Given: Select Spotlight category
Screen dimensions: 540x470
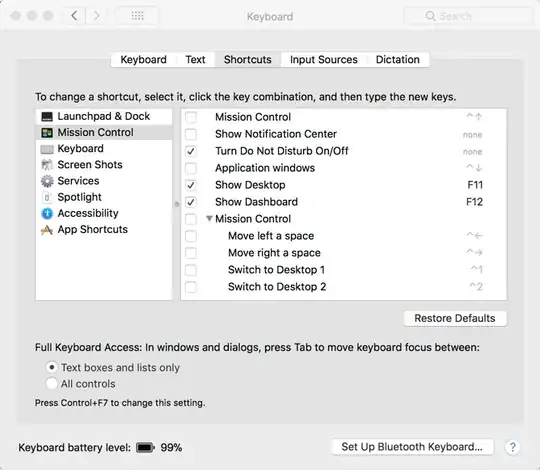Looking at the screenshot, I should pos(104,197).
